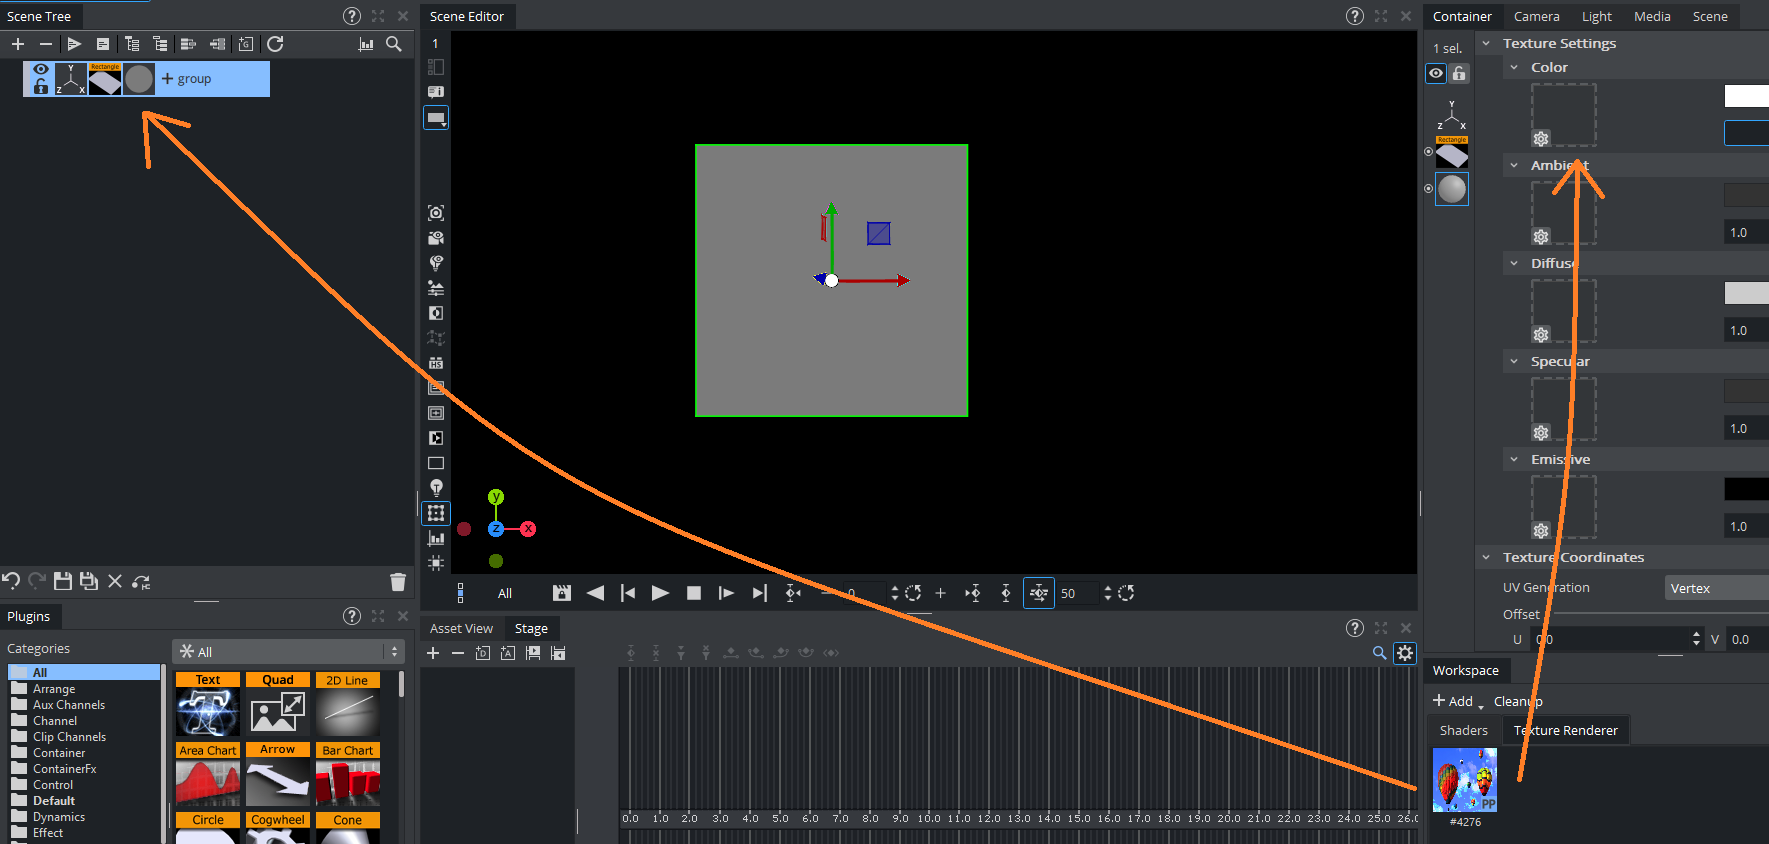Click the trash icon below Scene Tree
This screenshot has height=844, width=1769.
tap(398, 582)
